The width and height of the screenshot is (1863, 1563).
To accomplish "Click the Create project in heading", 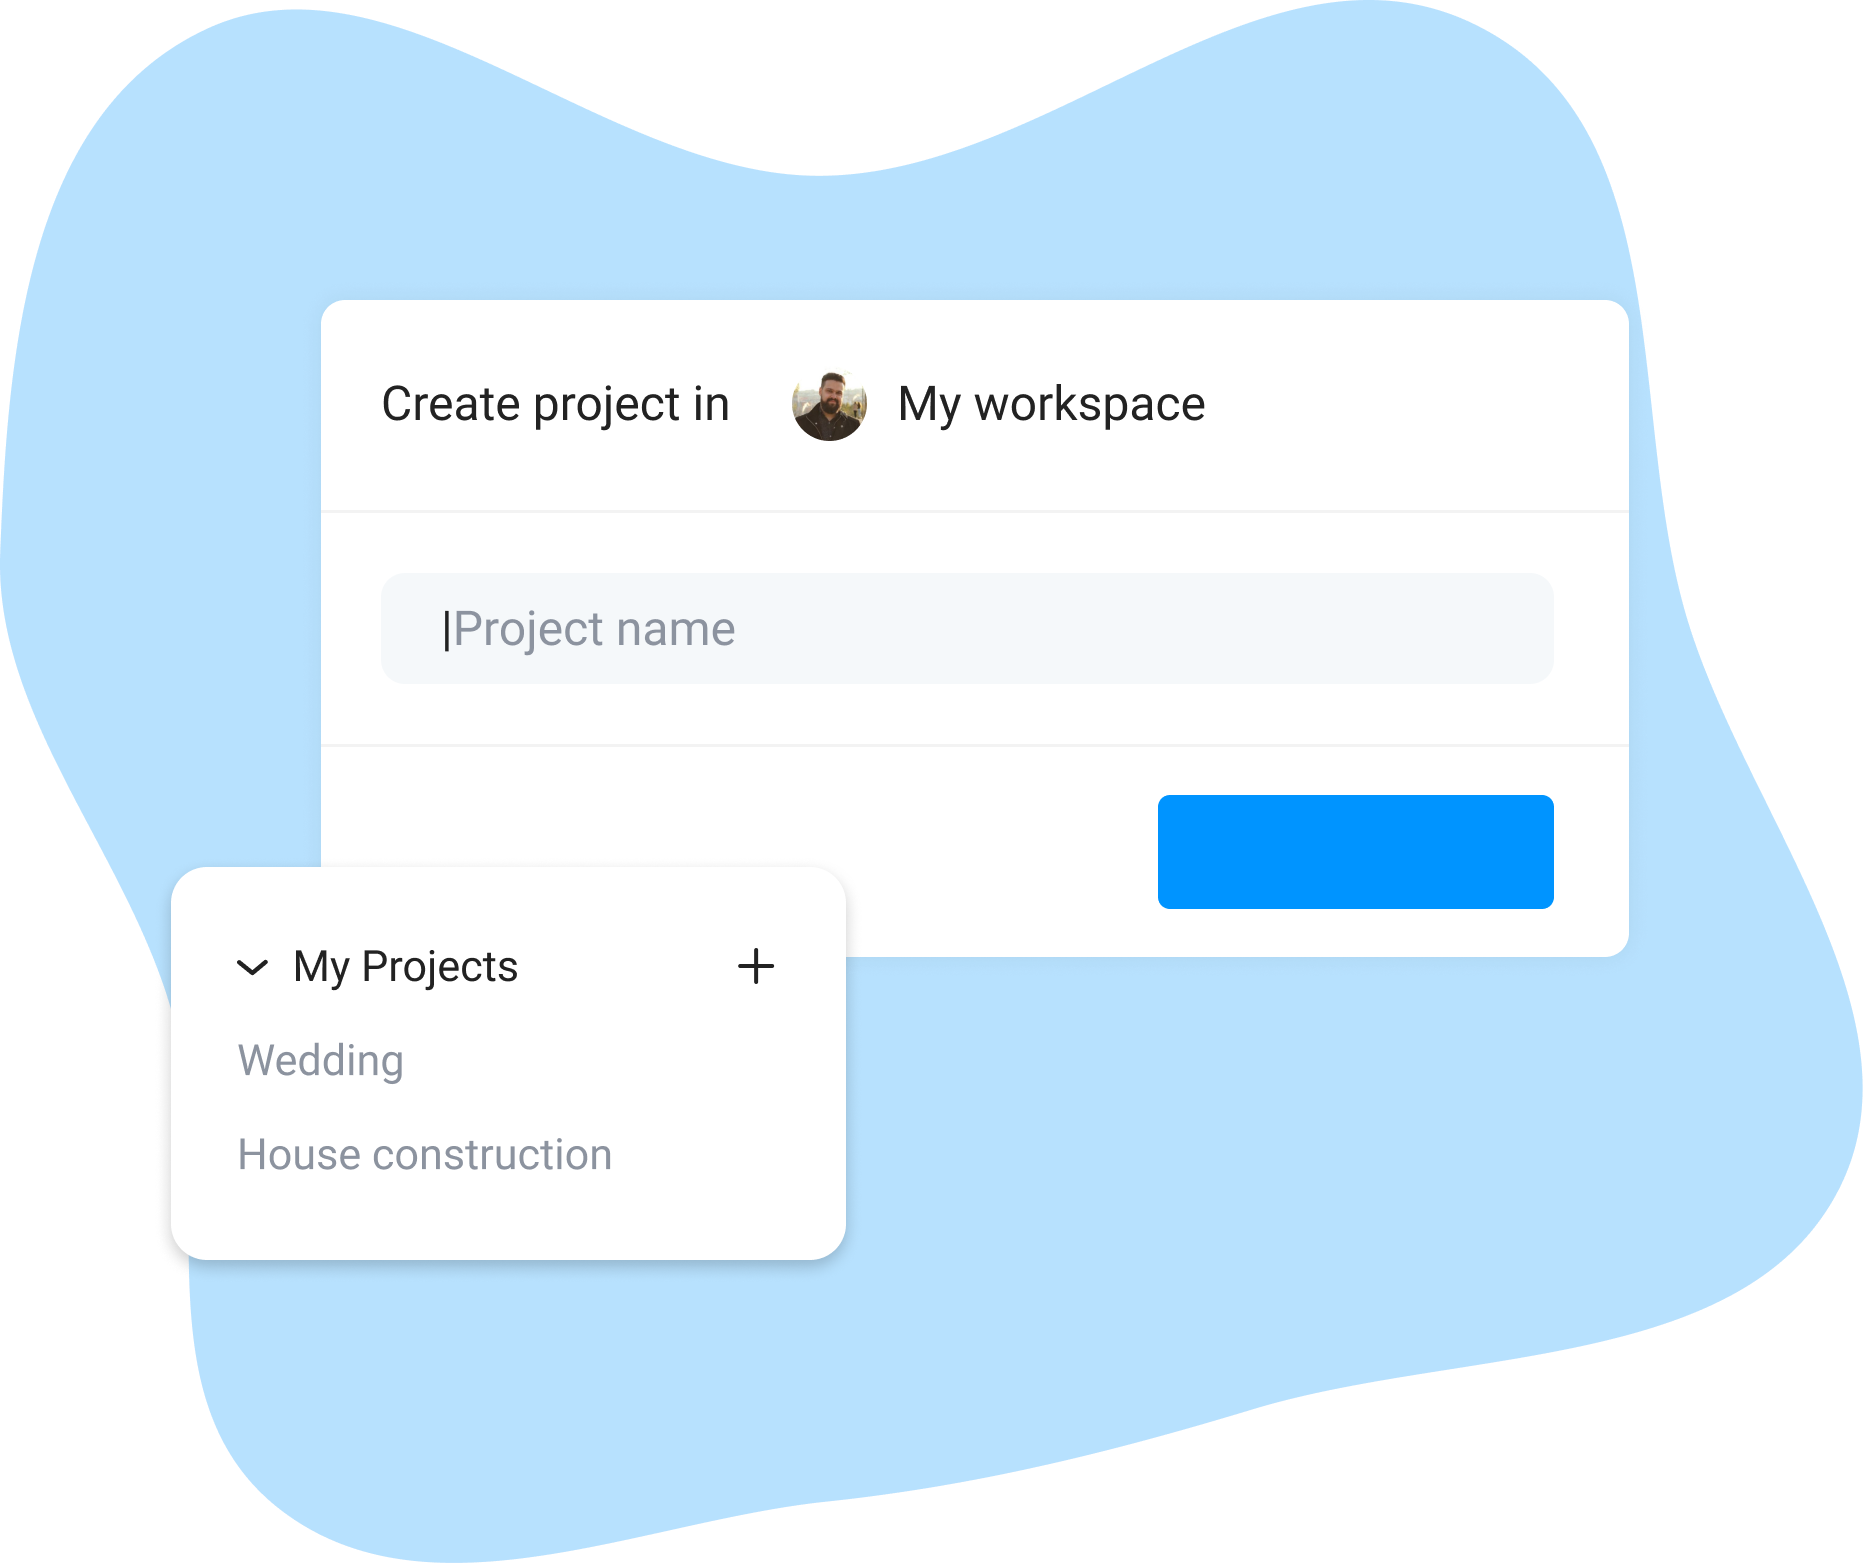I will pos(556,405).
